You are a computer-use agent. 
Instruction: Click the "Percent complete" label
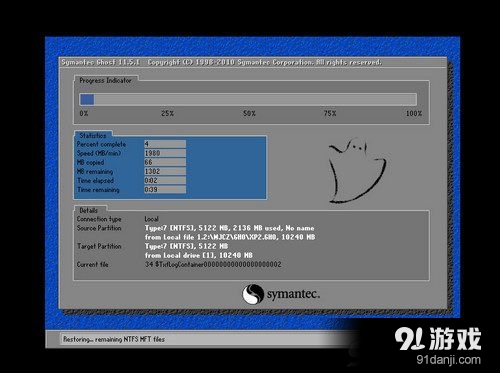click(x=101, y=144)
